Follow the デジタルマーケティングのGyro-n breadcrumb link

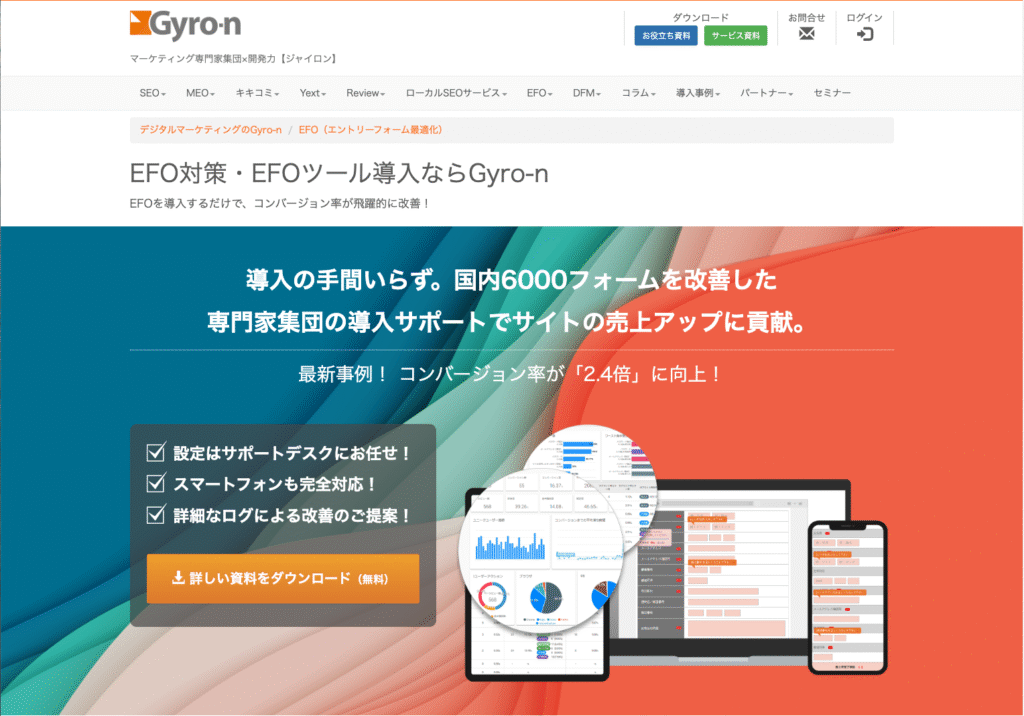[210, 130]
